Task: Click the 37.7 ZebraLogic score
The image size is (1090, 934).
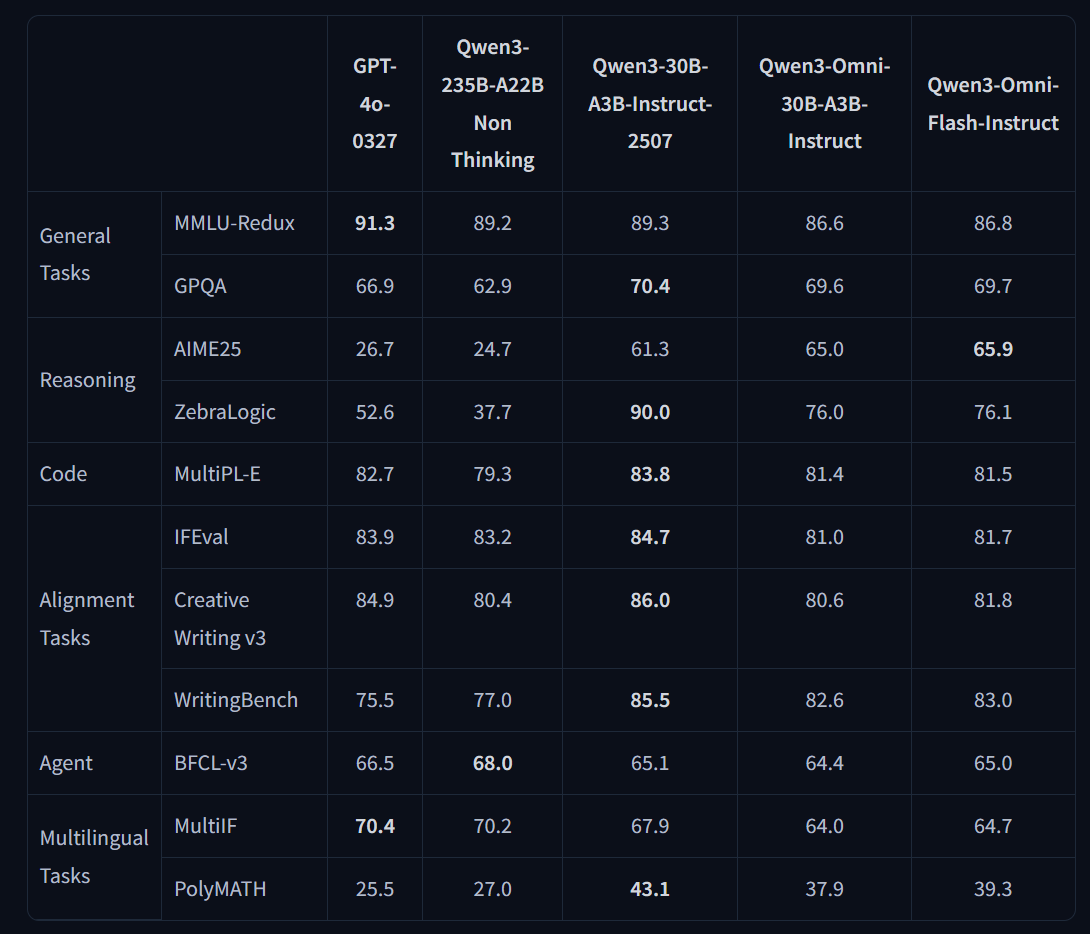Action: tap(492, 412)
